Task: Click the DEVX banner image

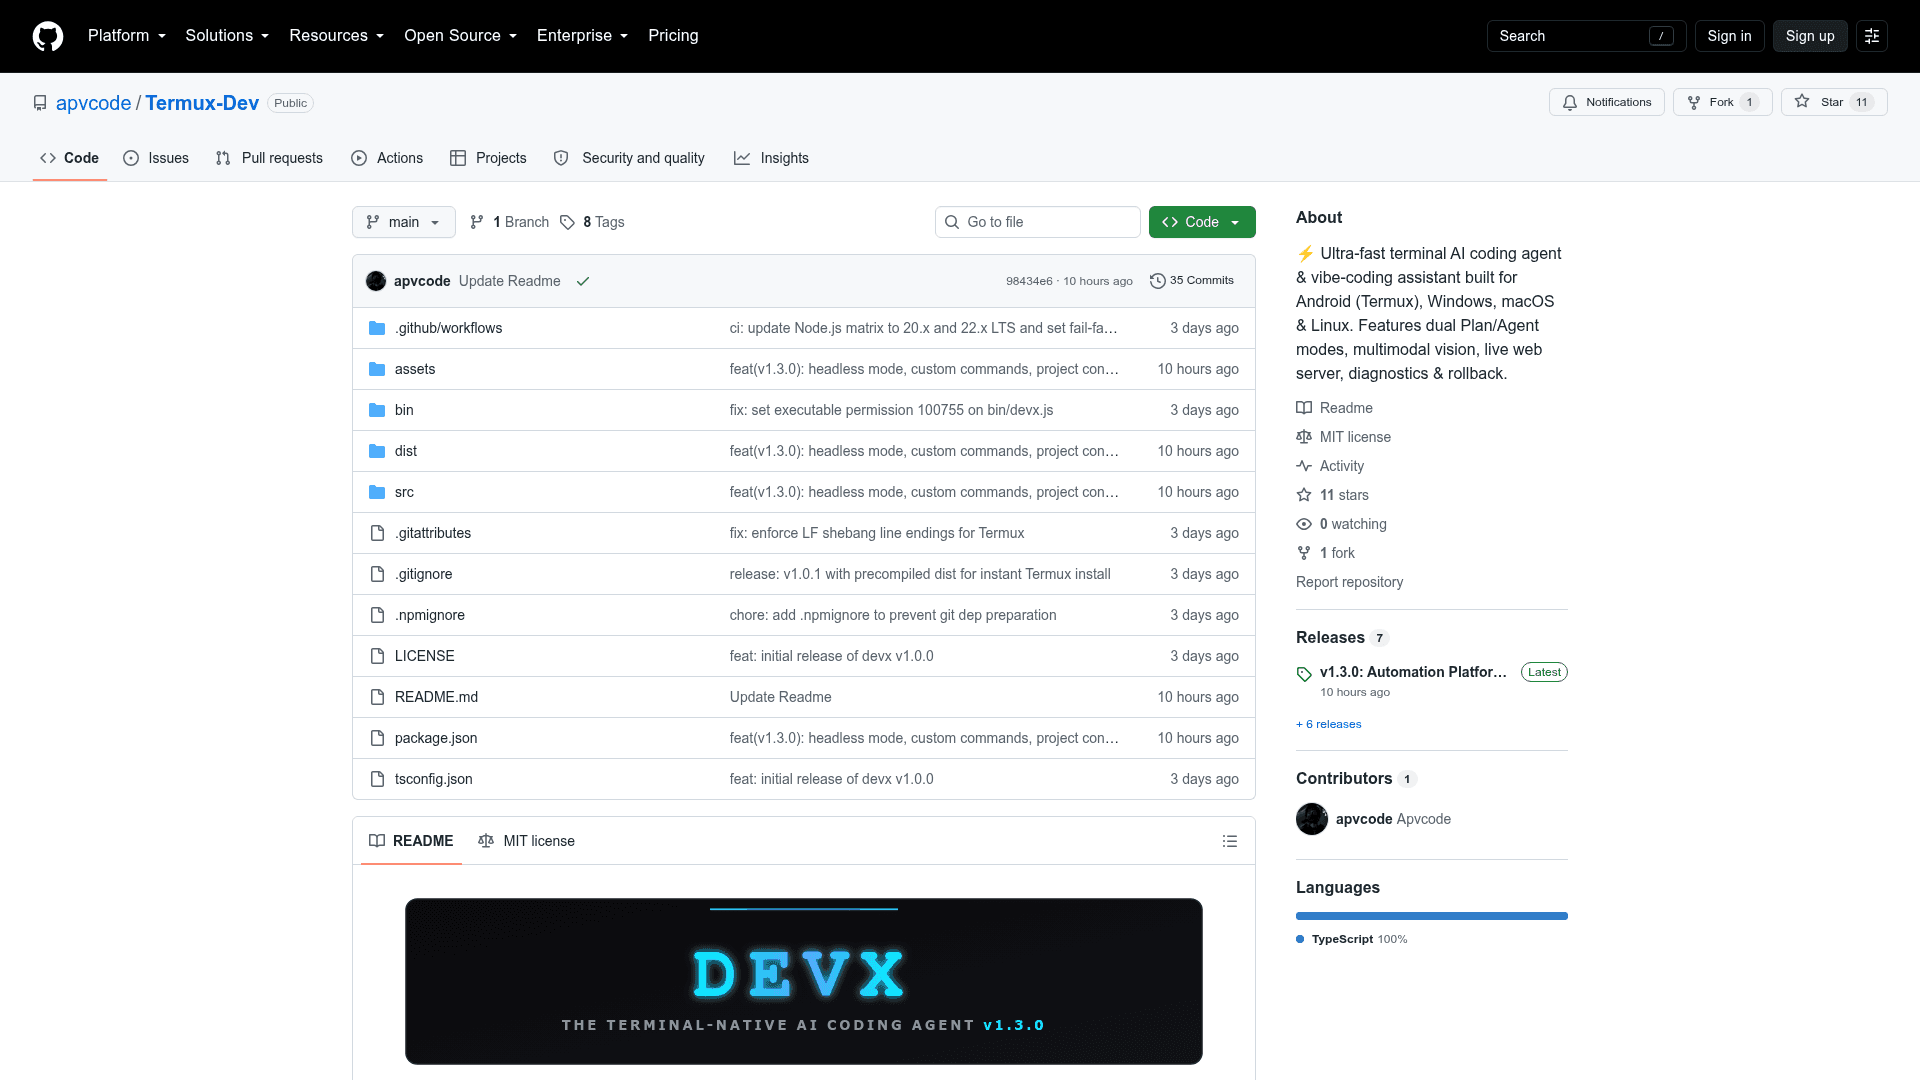Action: click(804, 981)
